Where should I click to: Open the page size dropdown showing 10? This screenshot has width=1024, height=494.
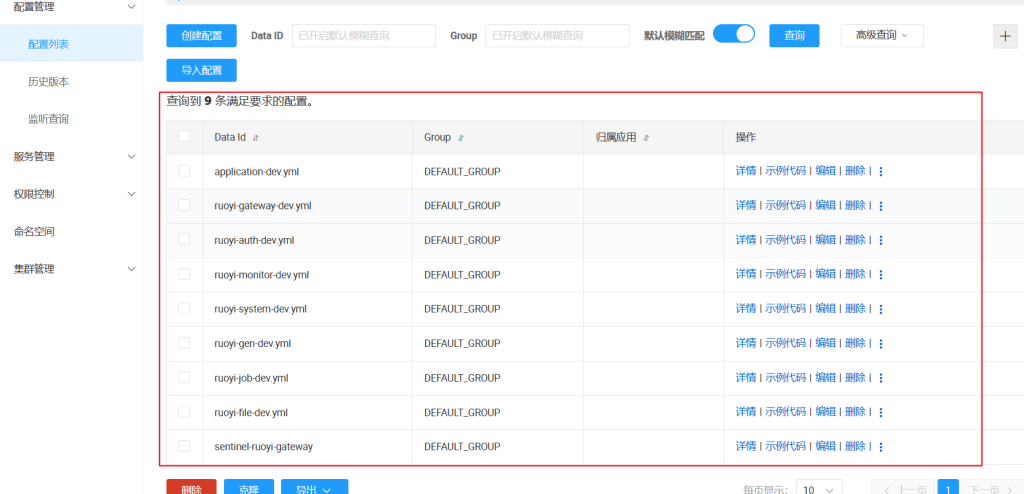[x=819, y=490]
